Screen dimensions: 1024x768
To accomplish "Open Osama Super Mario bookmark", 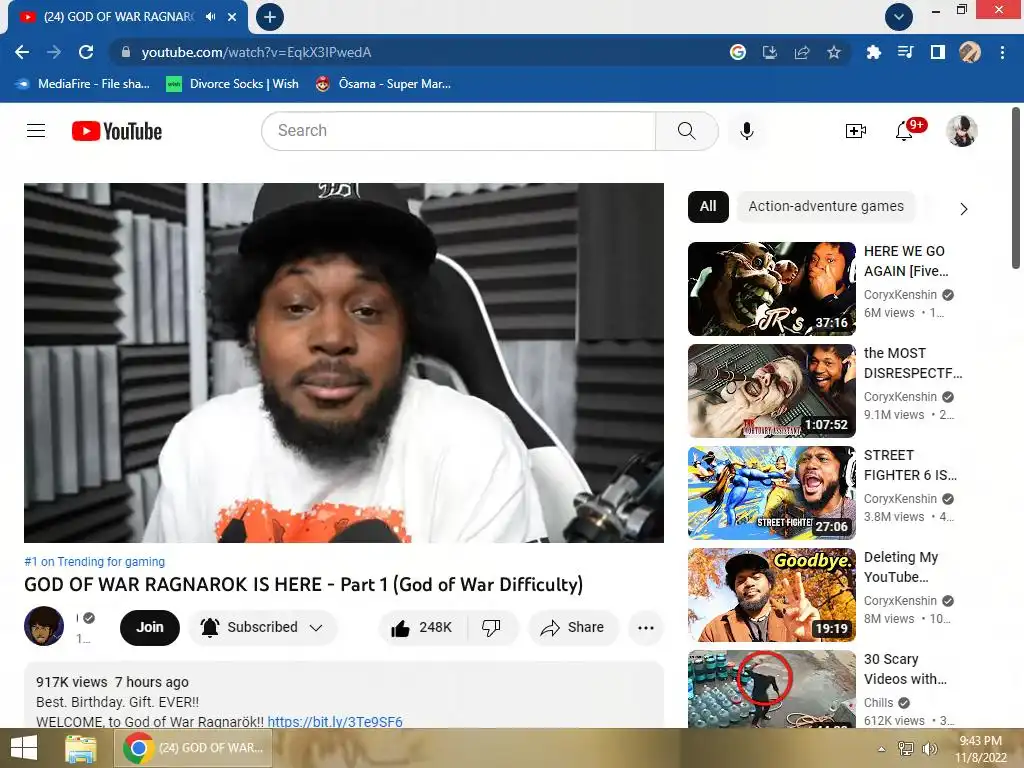I will point(383,84).
